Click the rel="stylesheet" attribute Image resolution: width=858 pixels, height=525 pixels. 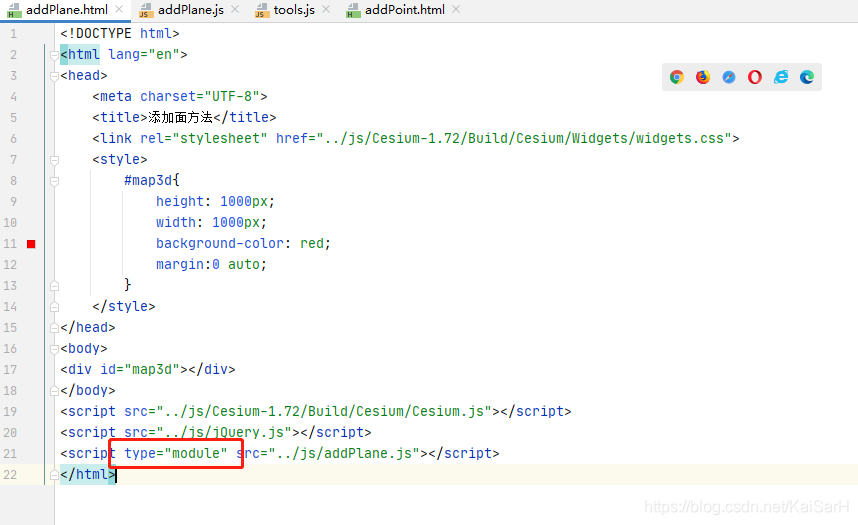(204, 139)
